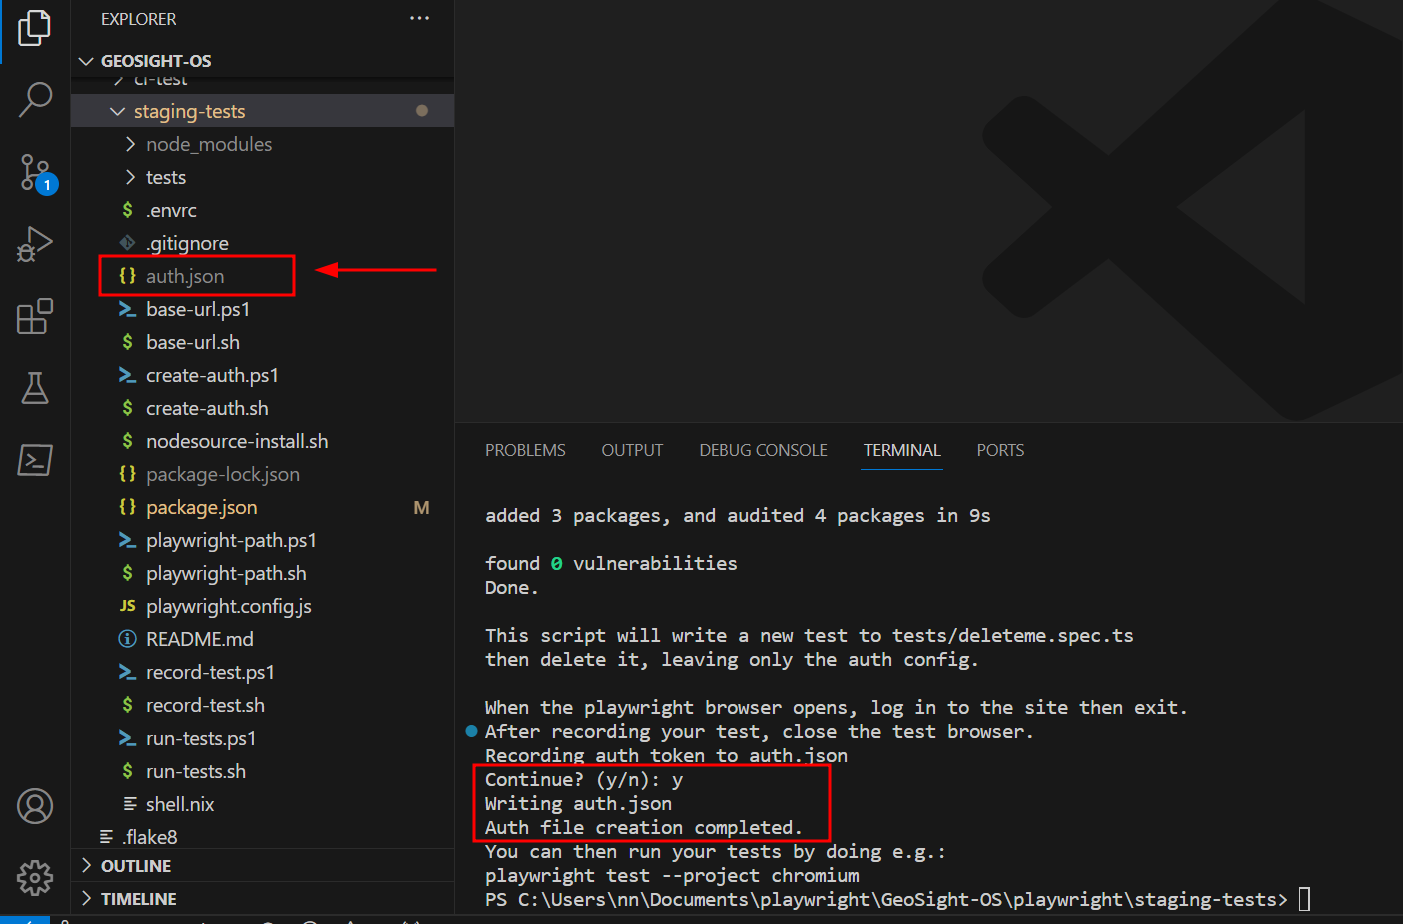The height and width of the screenshot is (924, 1403).
Task: Open the Accounts icon
Action: [x=35, y=806]
